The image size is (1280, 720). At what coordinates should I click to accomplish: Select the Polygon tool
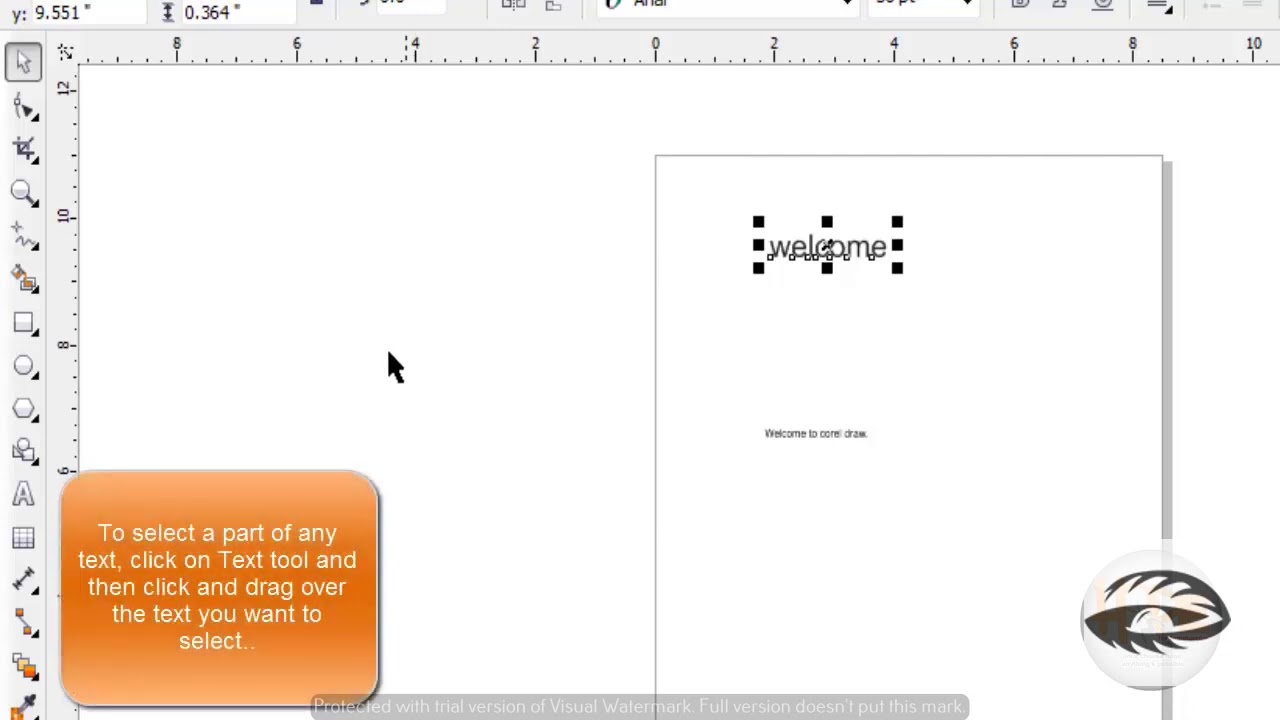point(24,409)
